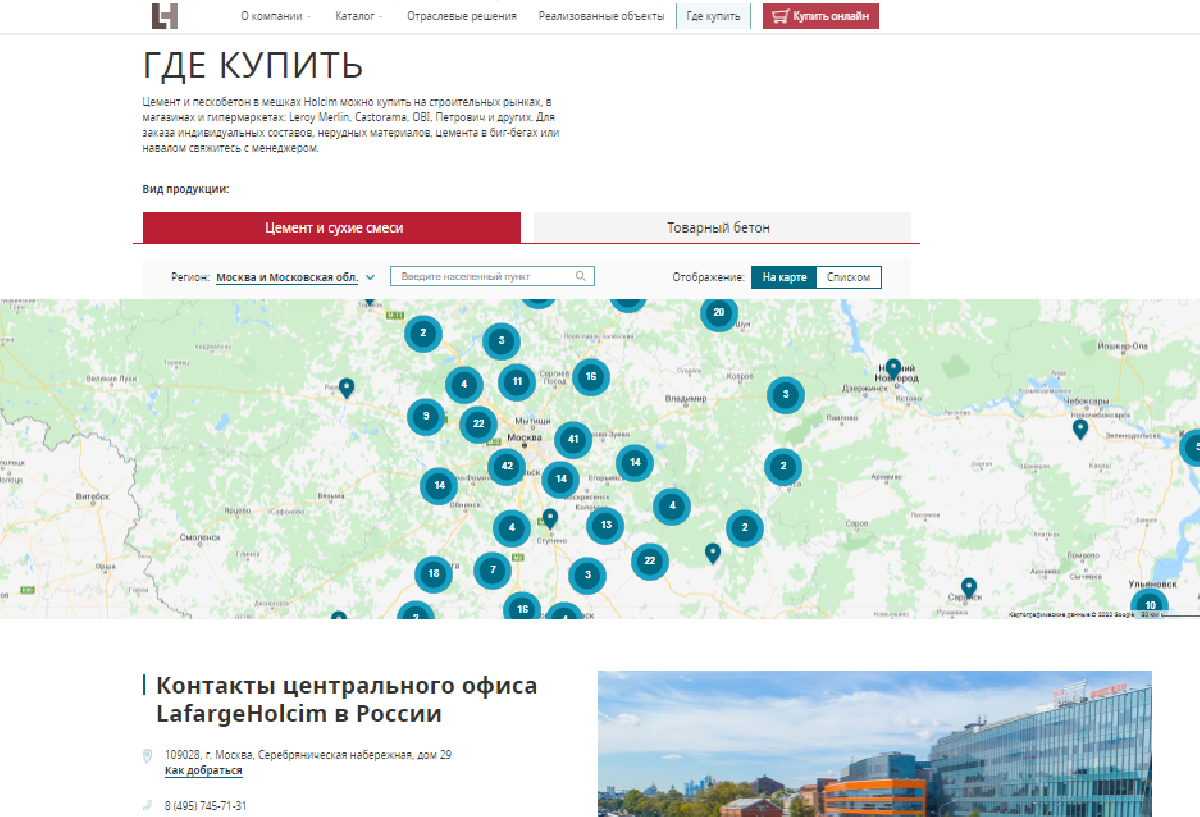This screenshot has width=1200, height=817.
Task: Switch display to На карте
Action: click(784, 277)
